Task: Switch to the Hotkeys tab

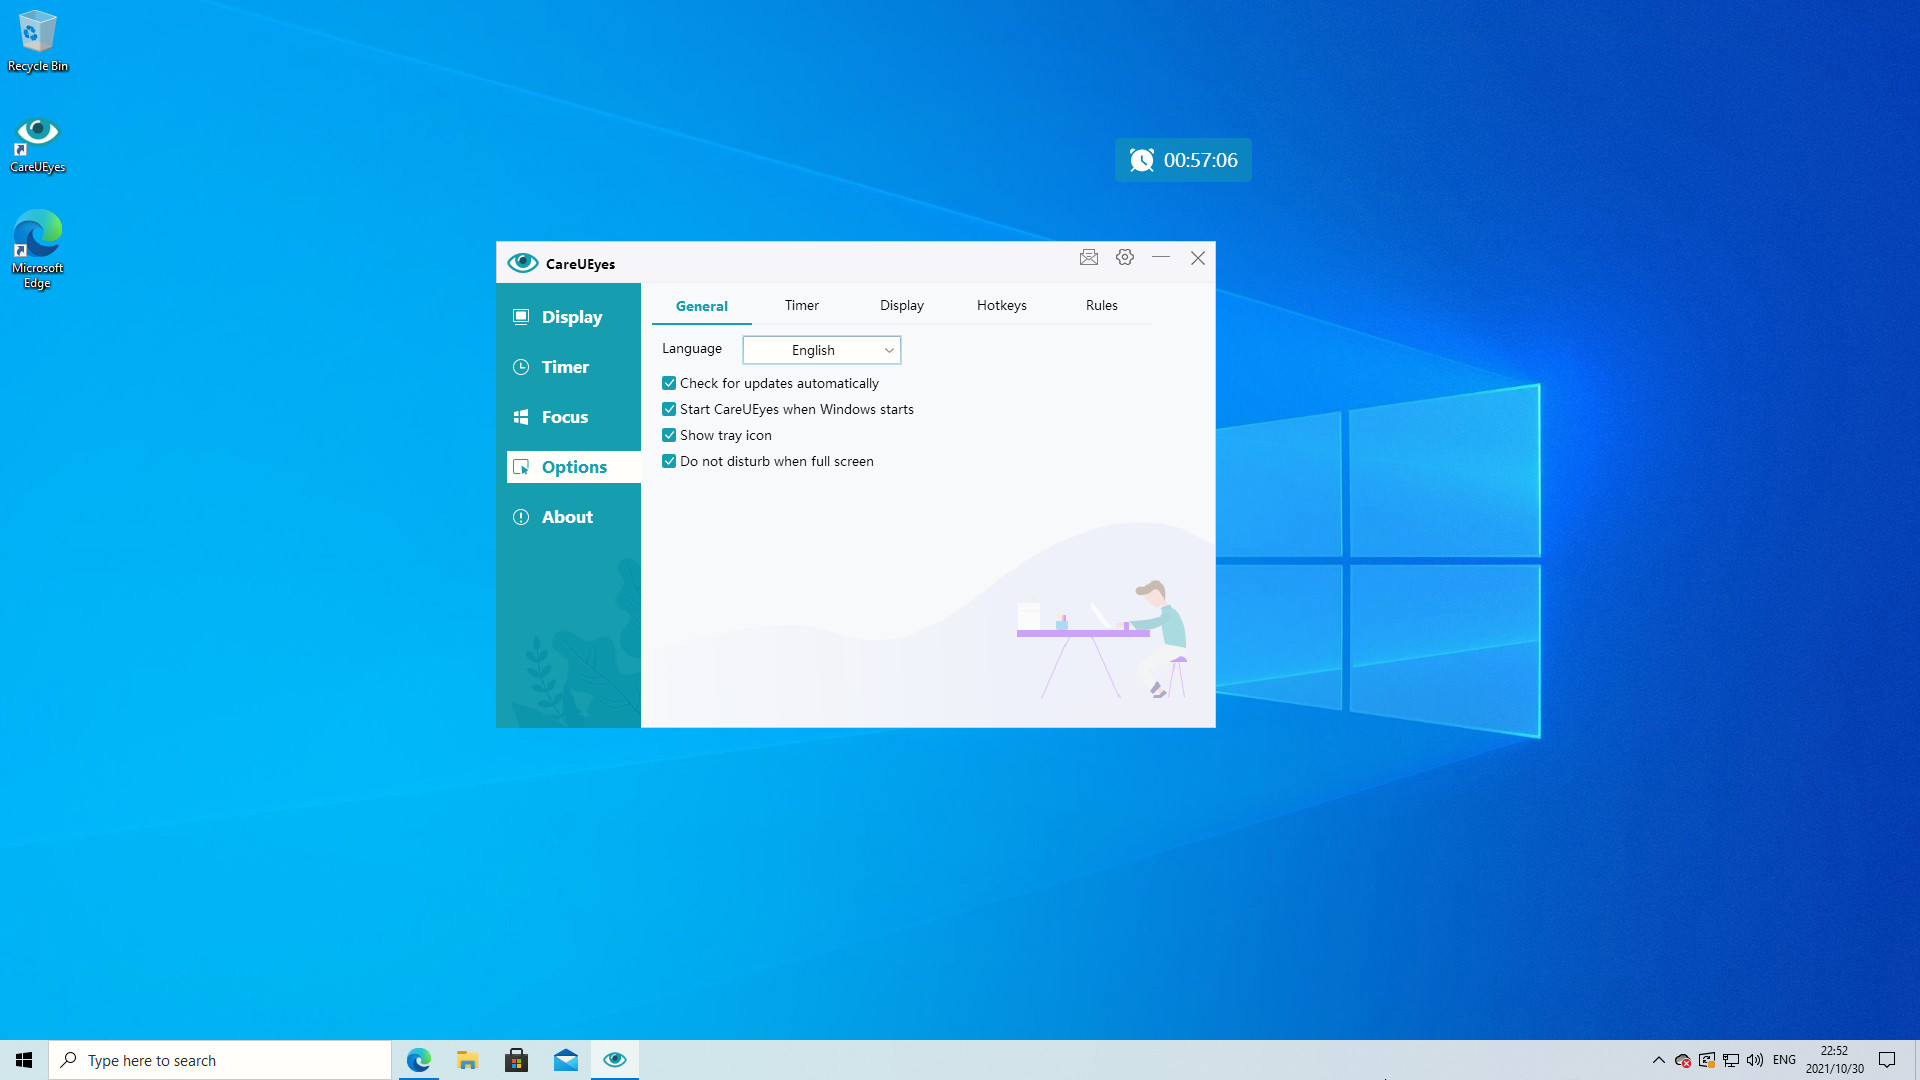Action: [x=1001, y=305]
